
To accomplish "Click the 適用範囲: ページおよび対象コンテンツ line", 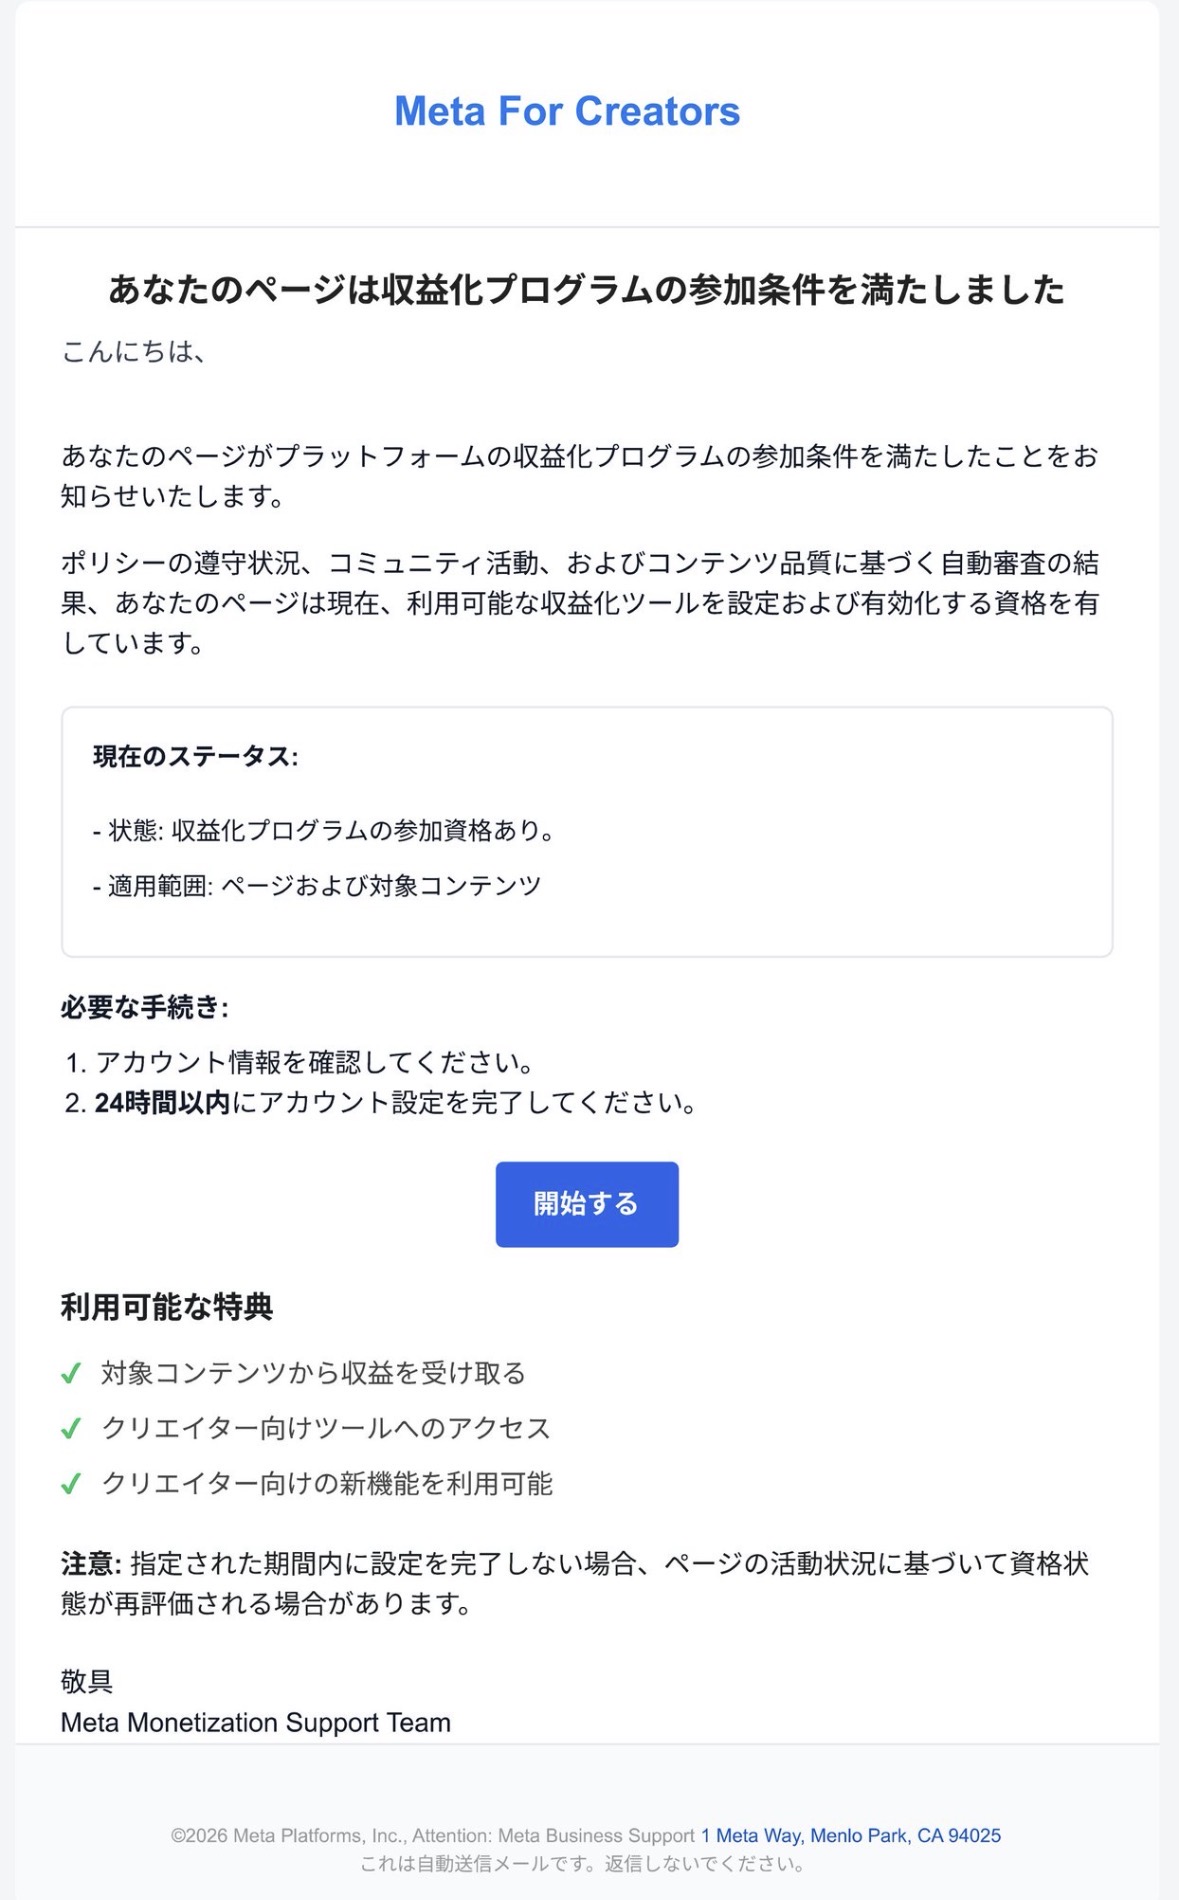I will [x=316, y=886].
